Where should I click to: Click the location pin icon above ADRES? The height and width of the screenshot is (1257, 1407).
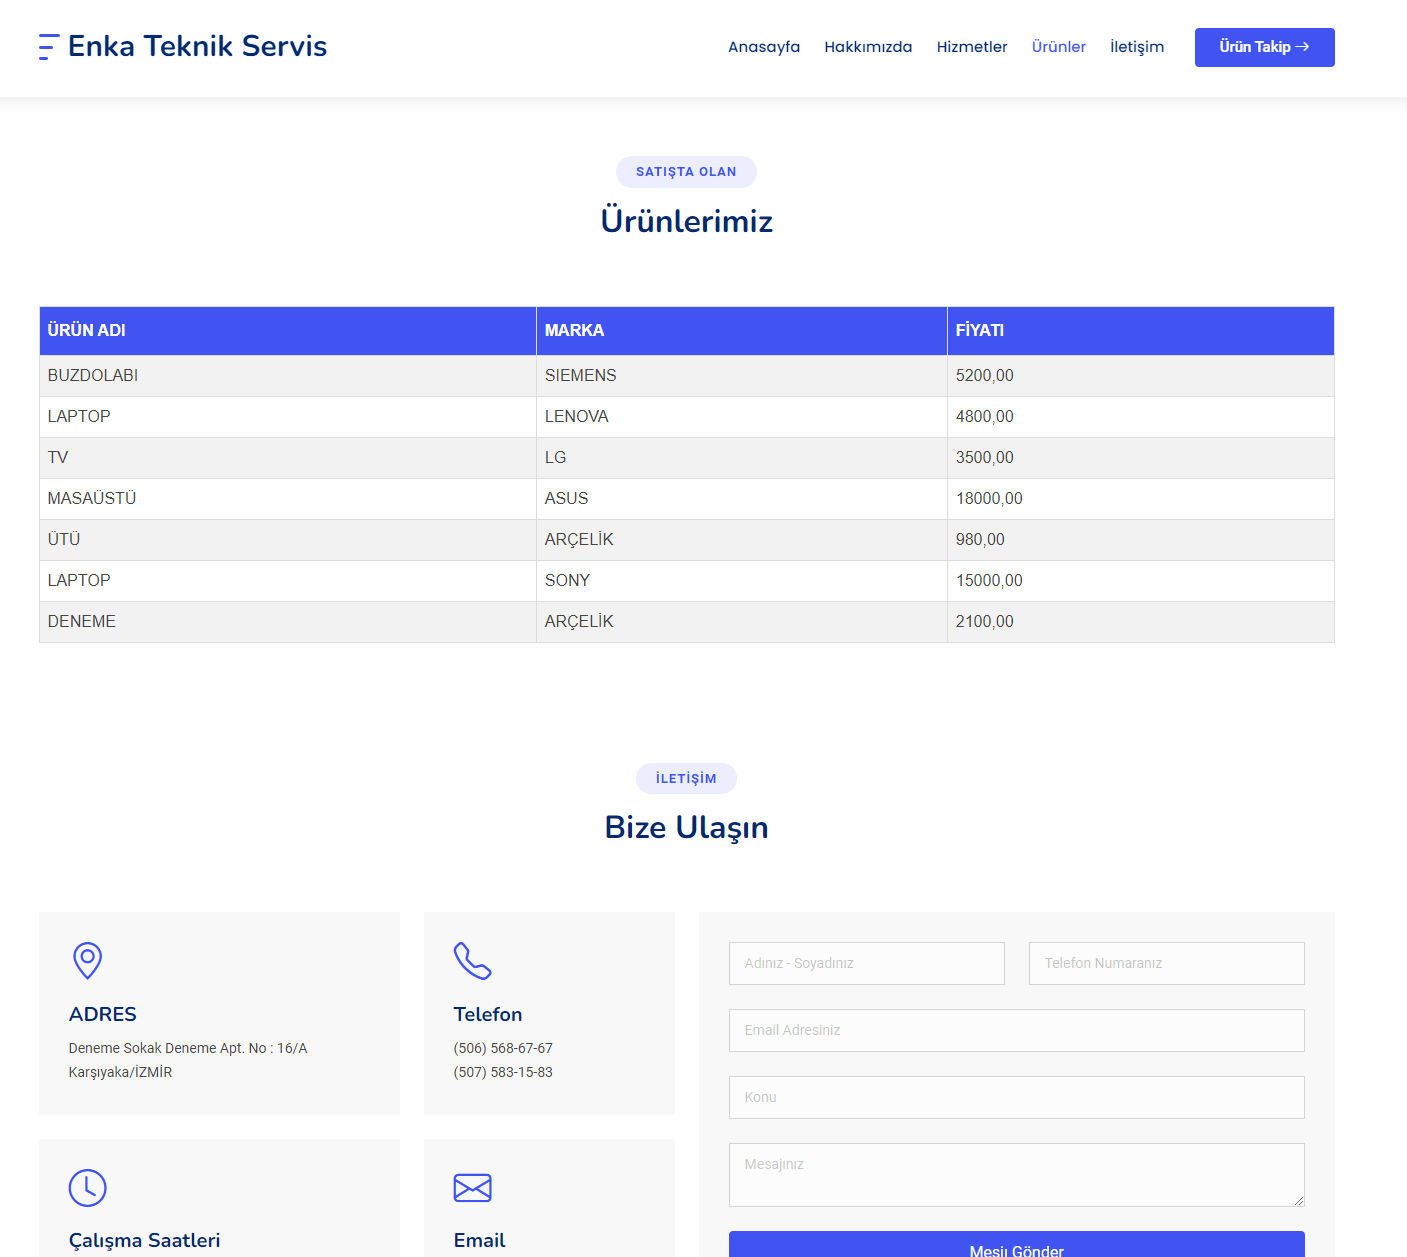coord(88,960)
